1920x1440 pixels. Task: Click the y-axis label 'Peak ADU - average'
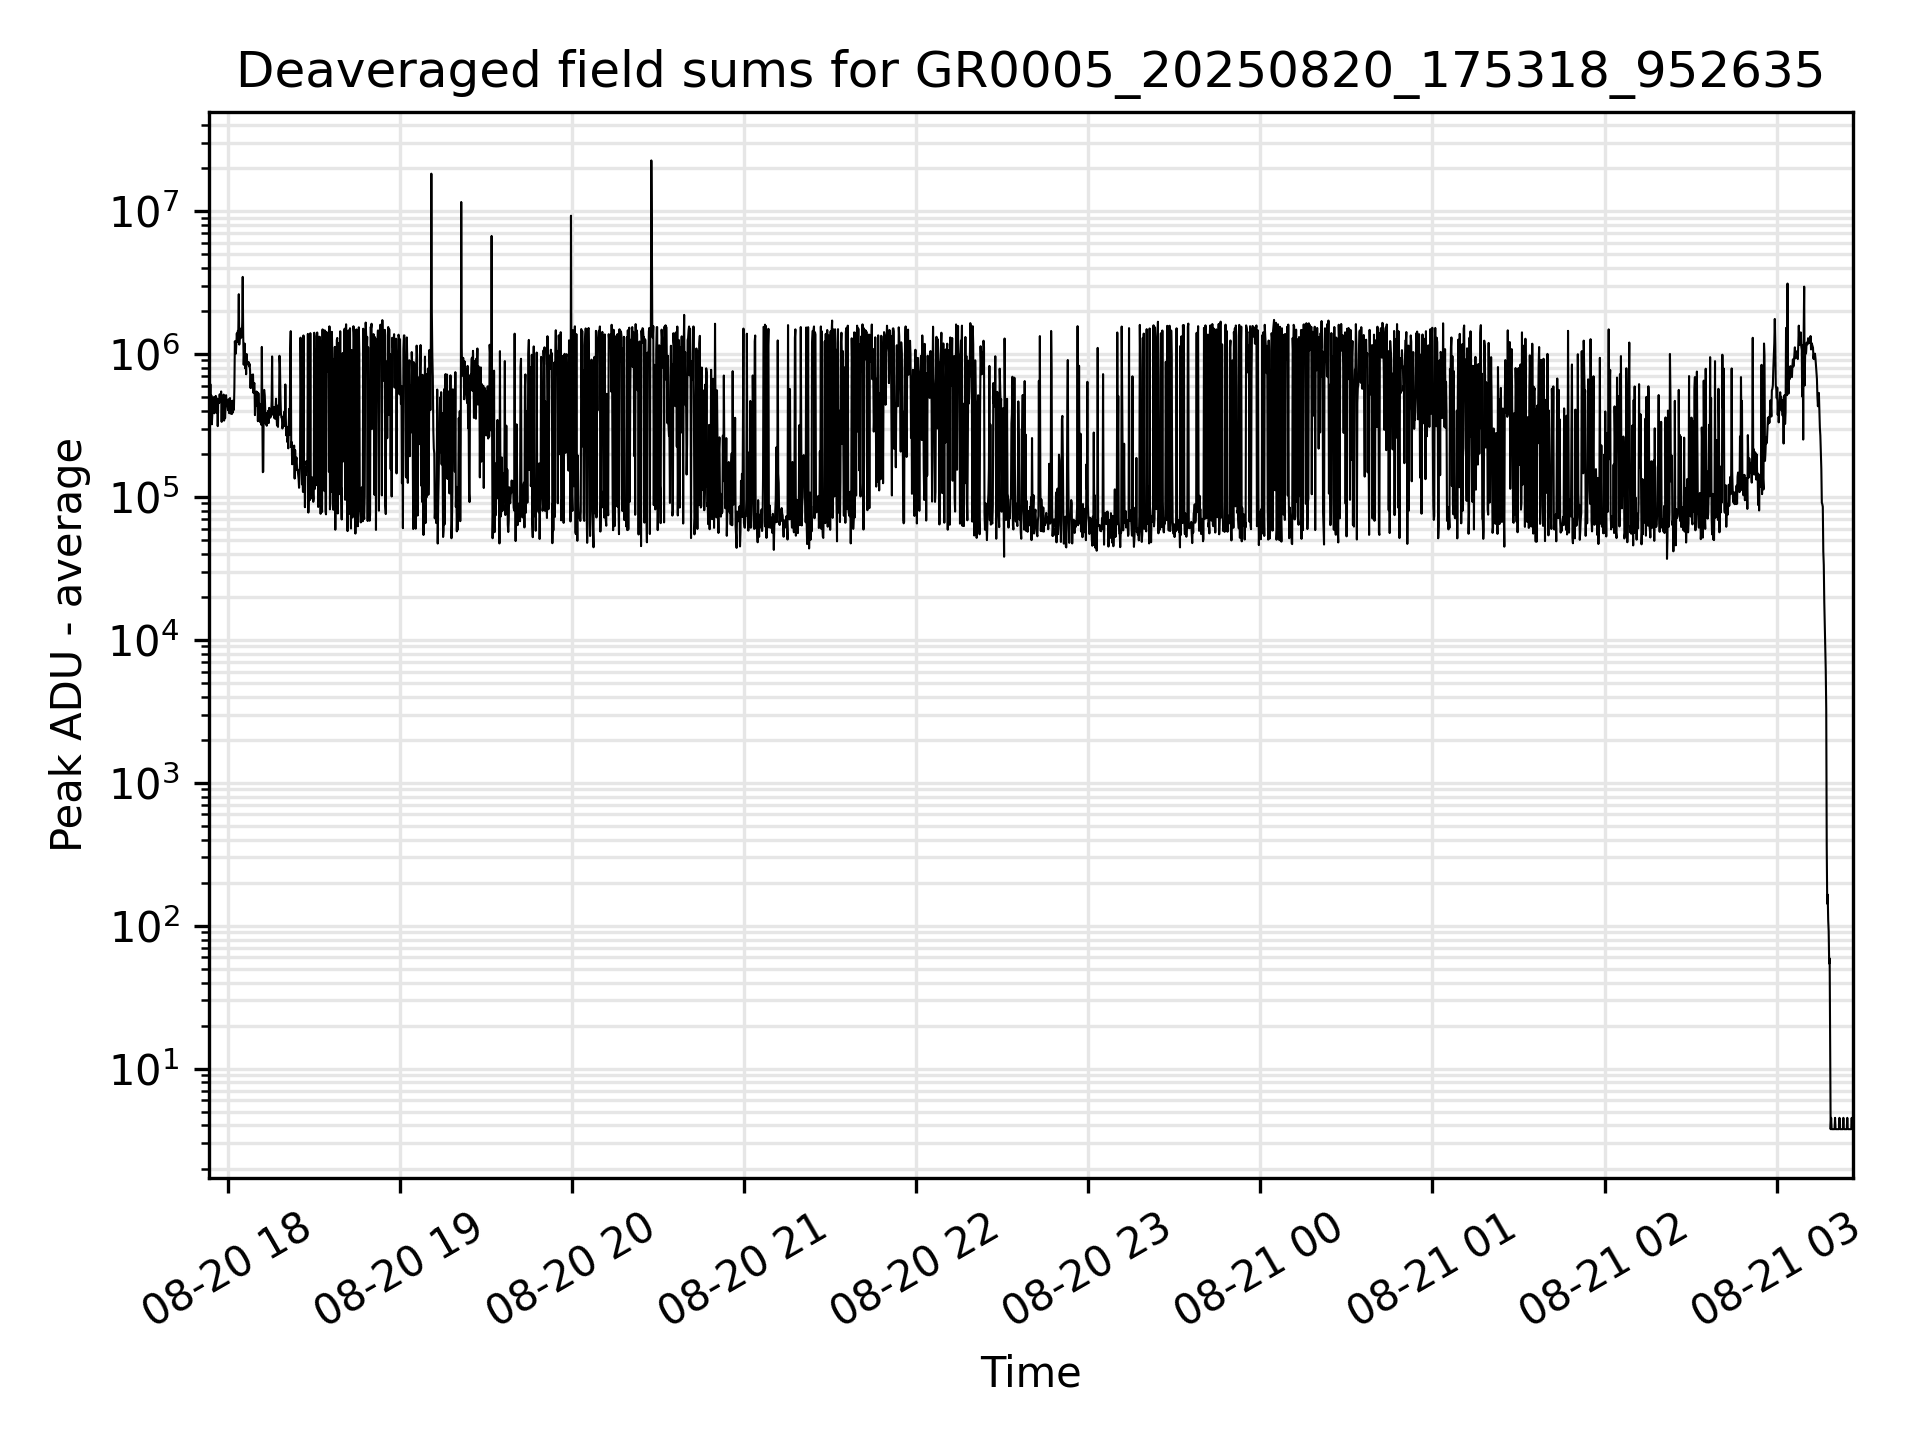click(x=67, y=645)
